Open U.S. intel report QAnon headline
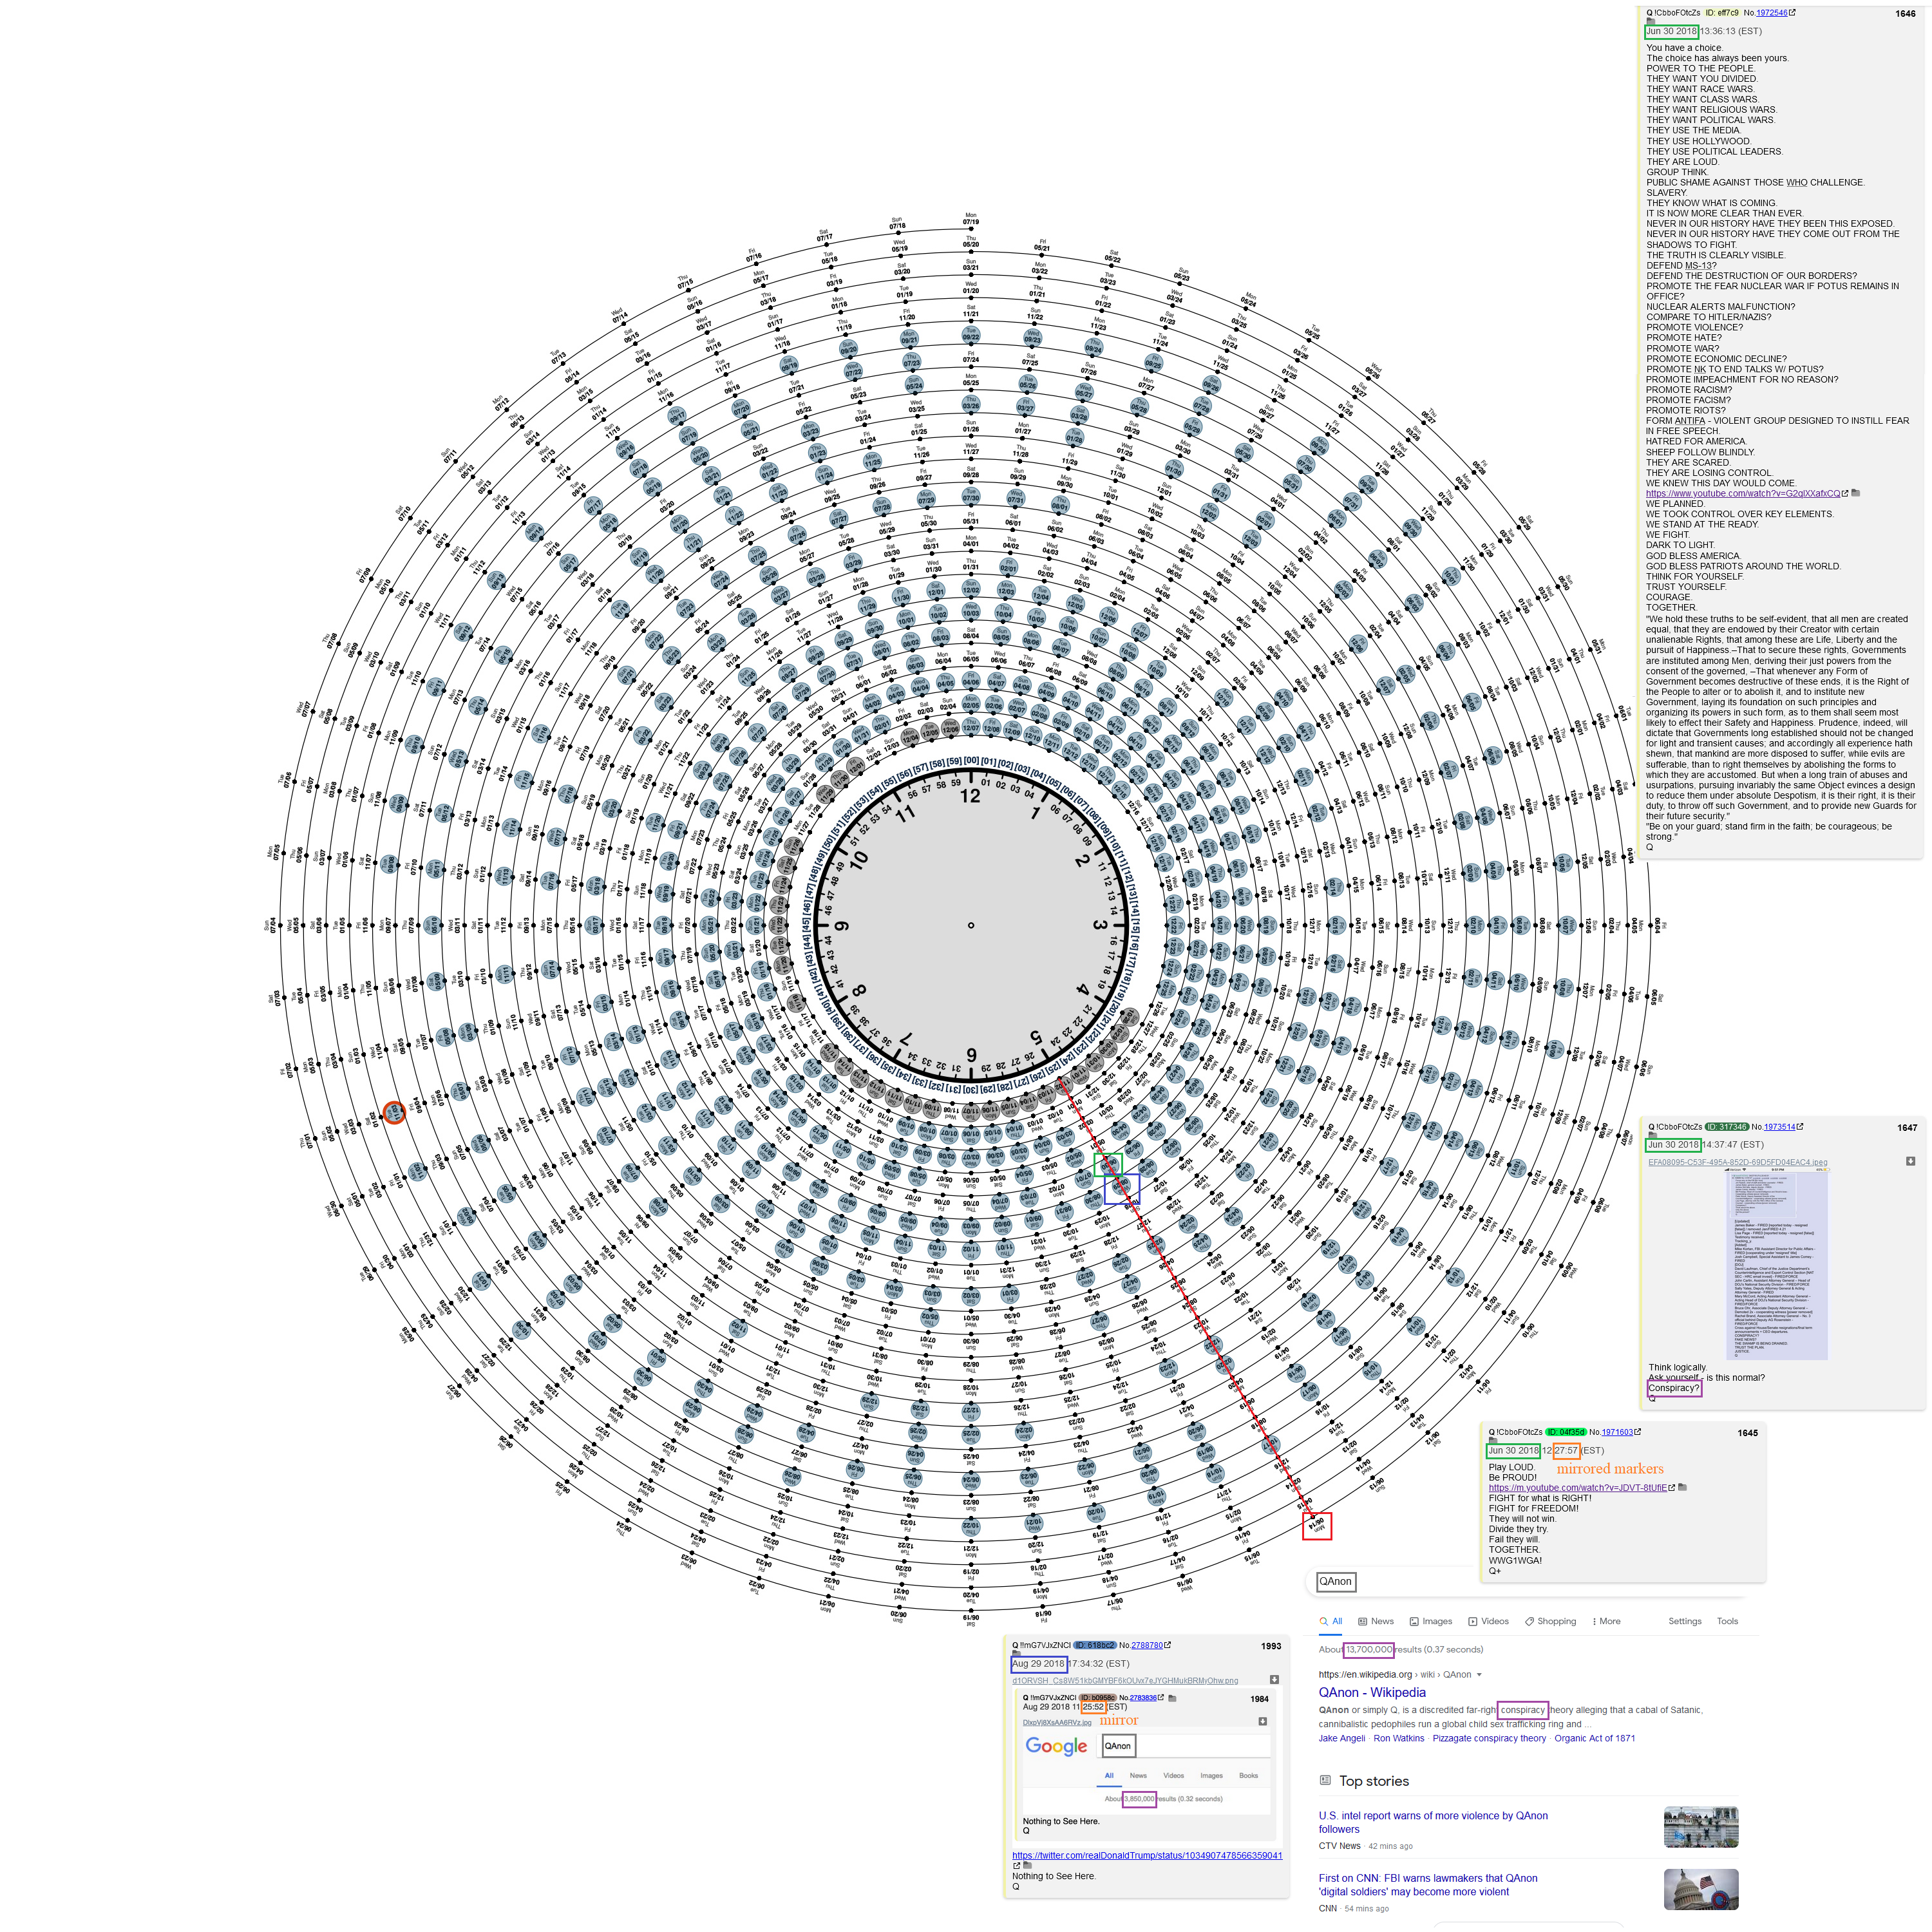The width and height of the screenshot is (1932, 1932). (x=1433, y=1822)
